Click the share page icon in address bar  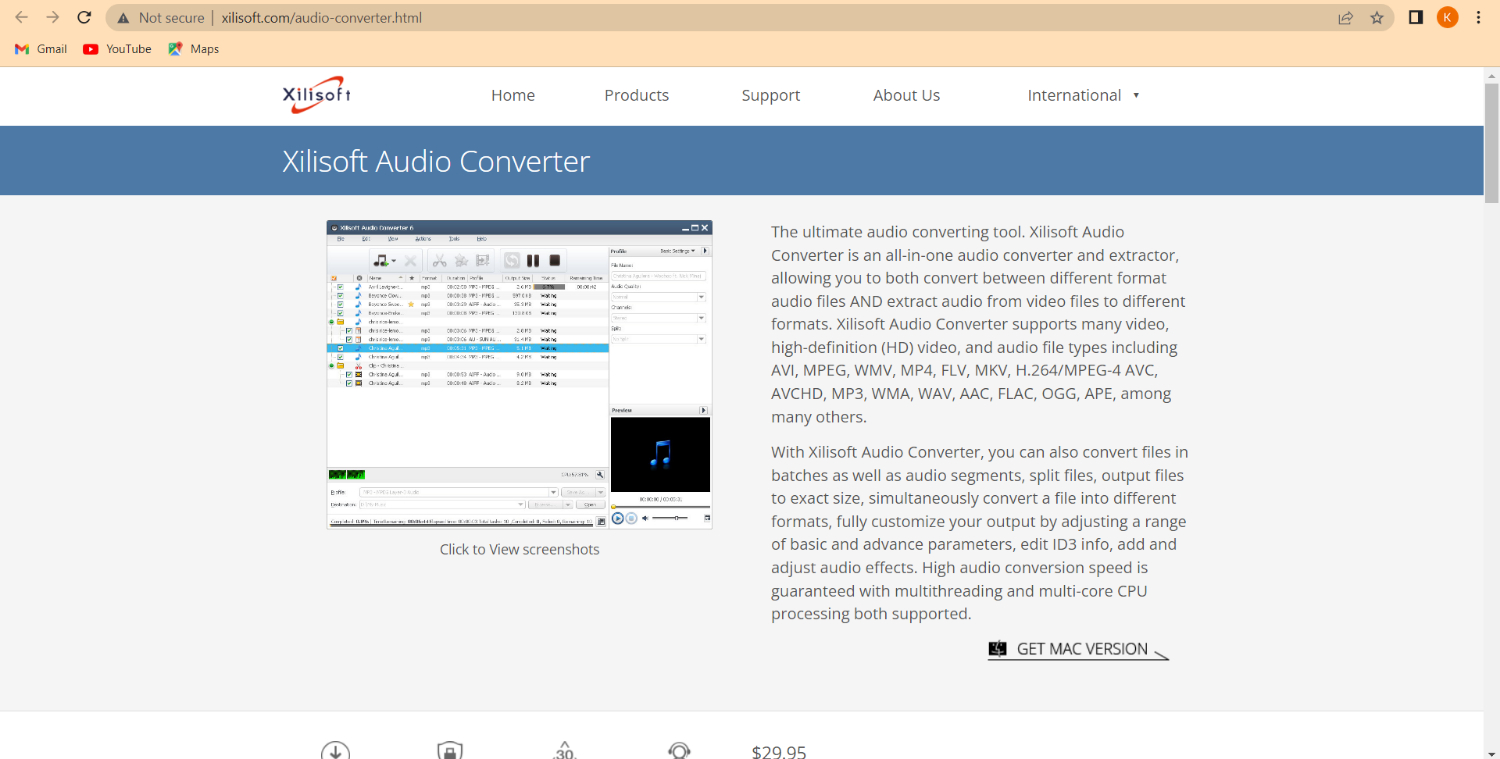coord(1346,18)
